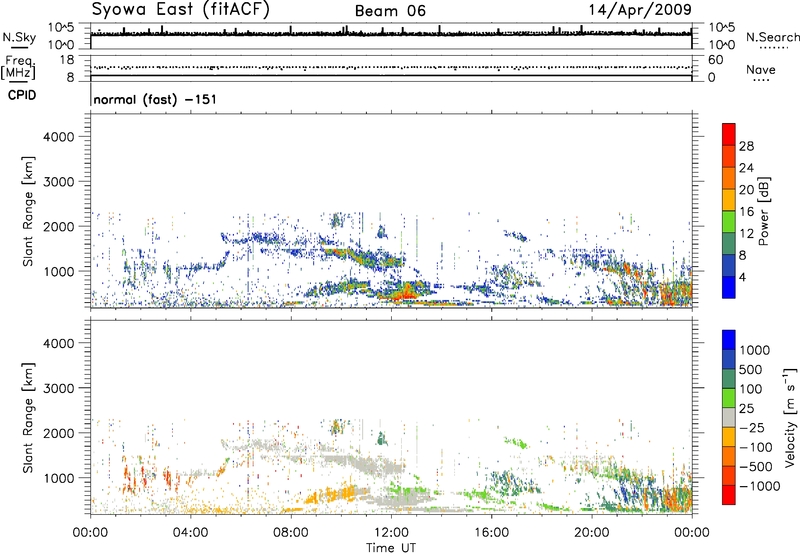This screenshot has height=554, width=800.
Task: Click the '04:00' time axis label
Action: point(190,533)
